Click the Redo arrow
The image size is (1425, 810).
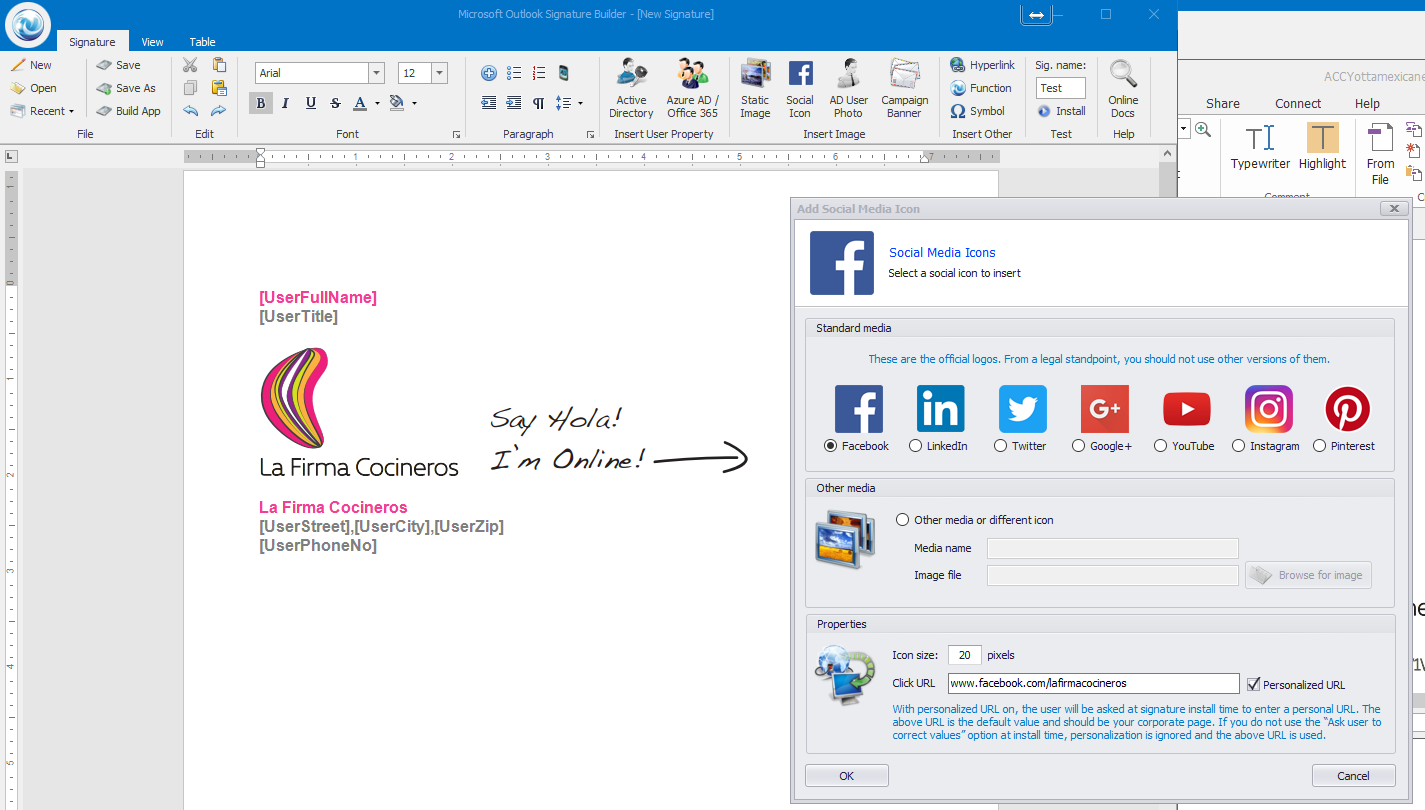click(x=218, y=111)
